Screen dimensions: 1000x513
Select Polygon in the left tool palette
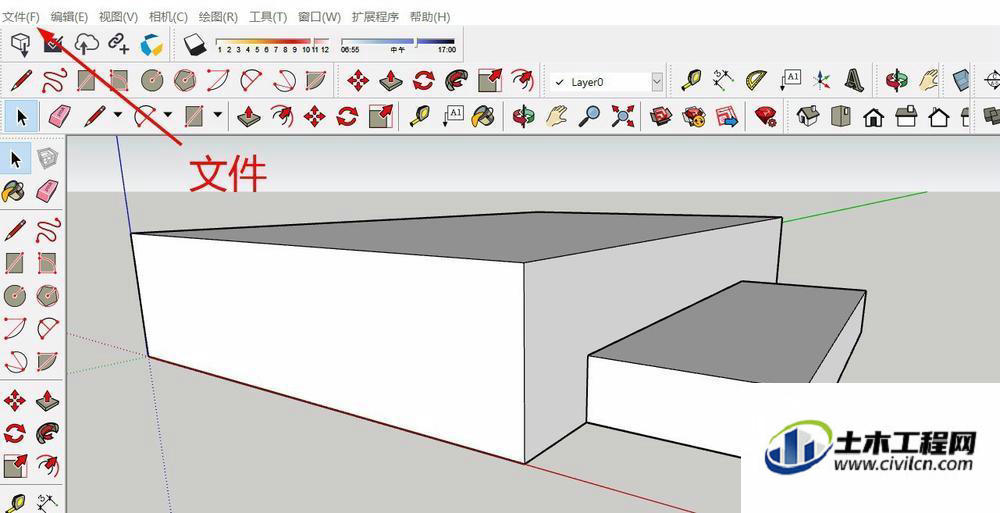pyautogui.click(x=47, y=295)
